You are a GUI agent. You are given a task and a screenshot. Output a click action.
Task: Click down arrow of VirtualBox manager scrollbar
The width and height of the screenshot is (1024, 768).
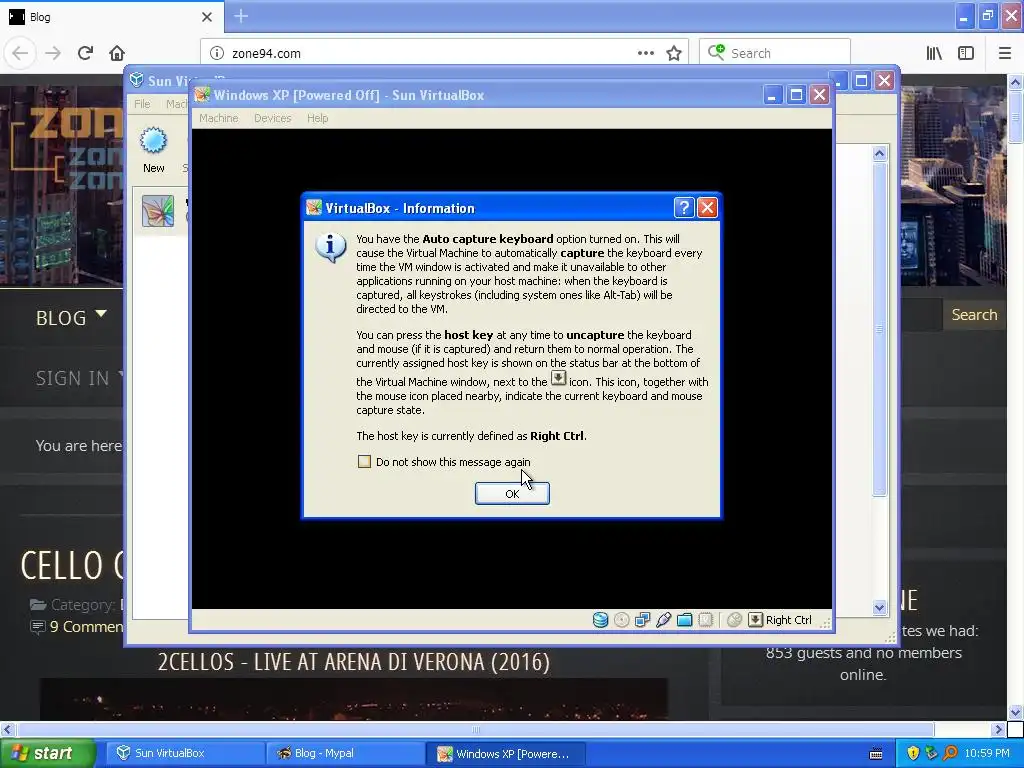tap(879, 607)
